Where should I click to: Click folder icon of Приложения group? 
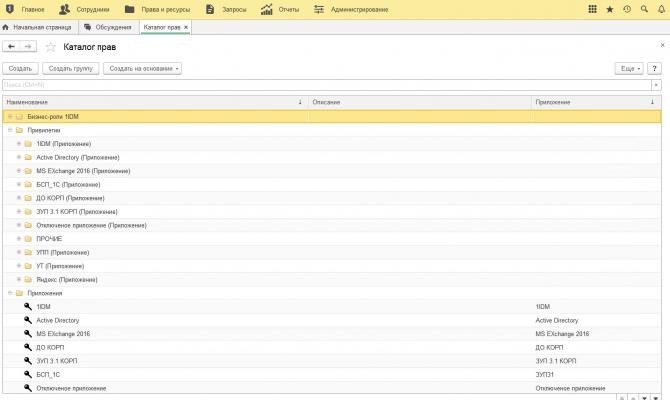(19, 293)
